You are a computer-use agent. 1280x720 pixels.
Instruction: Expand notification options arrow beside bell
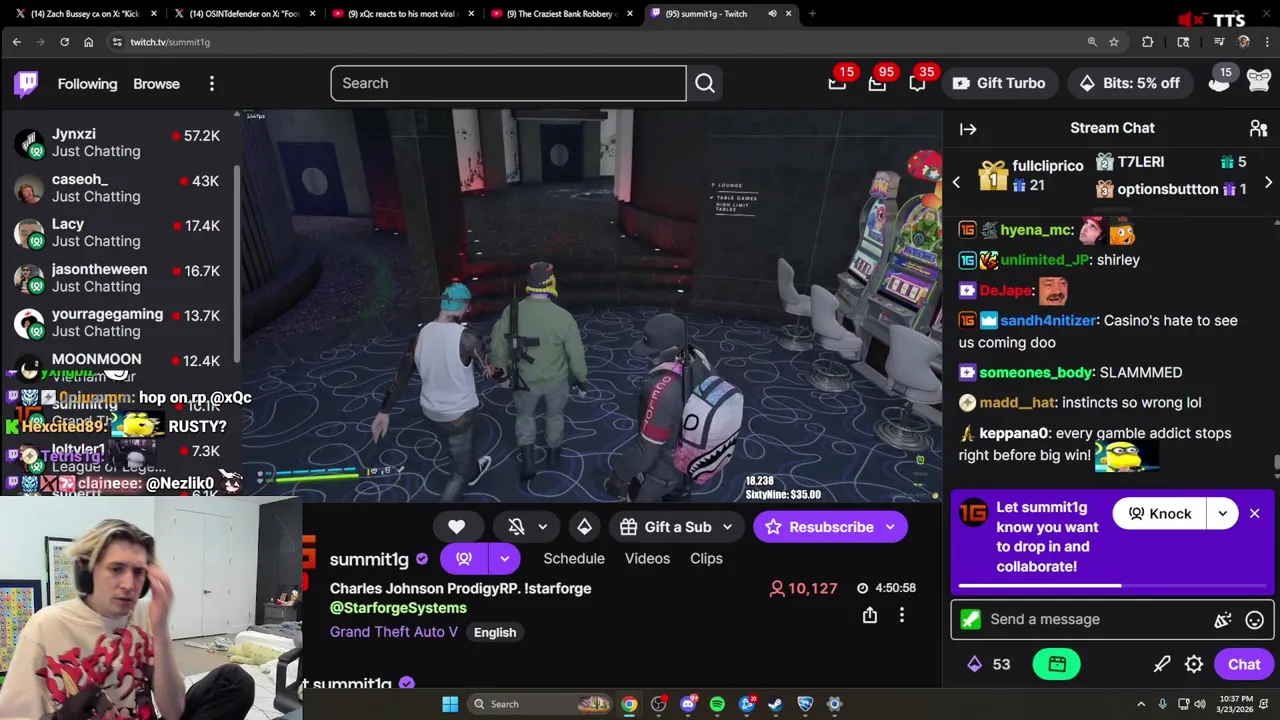(x=543, y=527)
